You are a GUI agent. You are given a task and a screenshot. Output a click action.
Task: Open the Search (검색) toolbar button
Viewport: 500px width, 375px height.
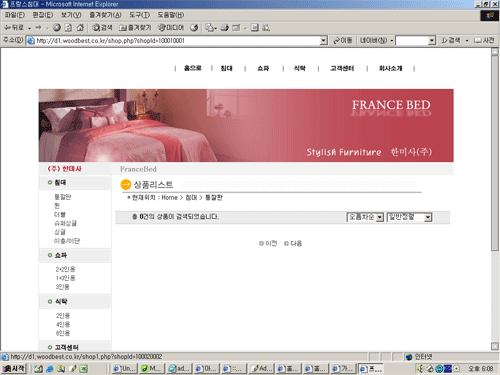pyautogui.click(x=102, y=28)
